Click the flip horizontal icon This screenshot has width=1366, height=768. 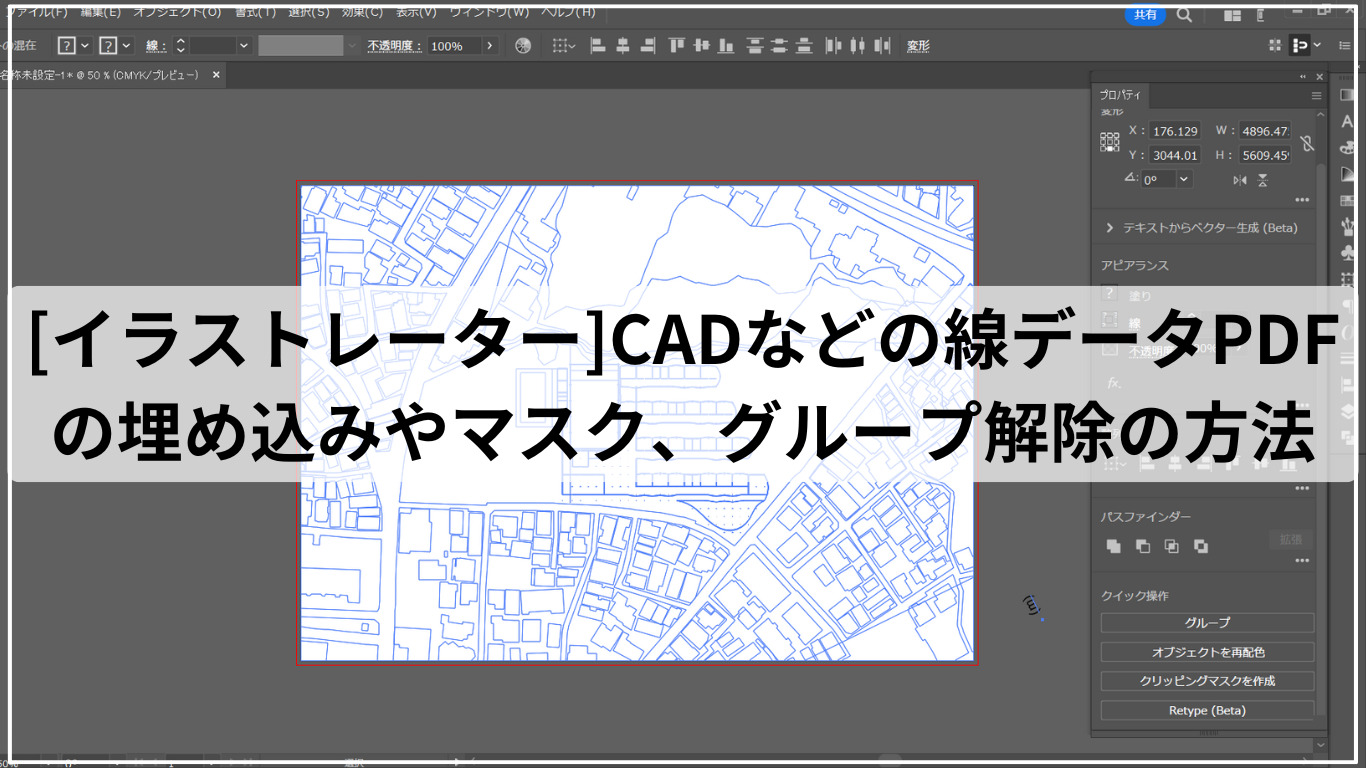[1240, 180]
